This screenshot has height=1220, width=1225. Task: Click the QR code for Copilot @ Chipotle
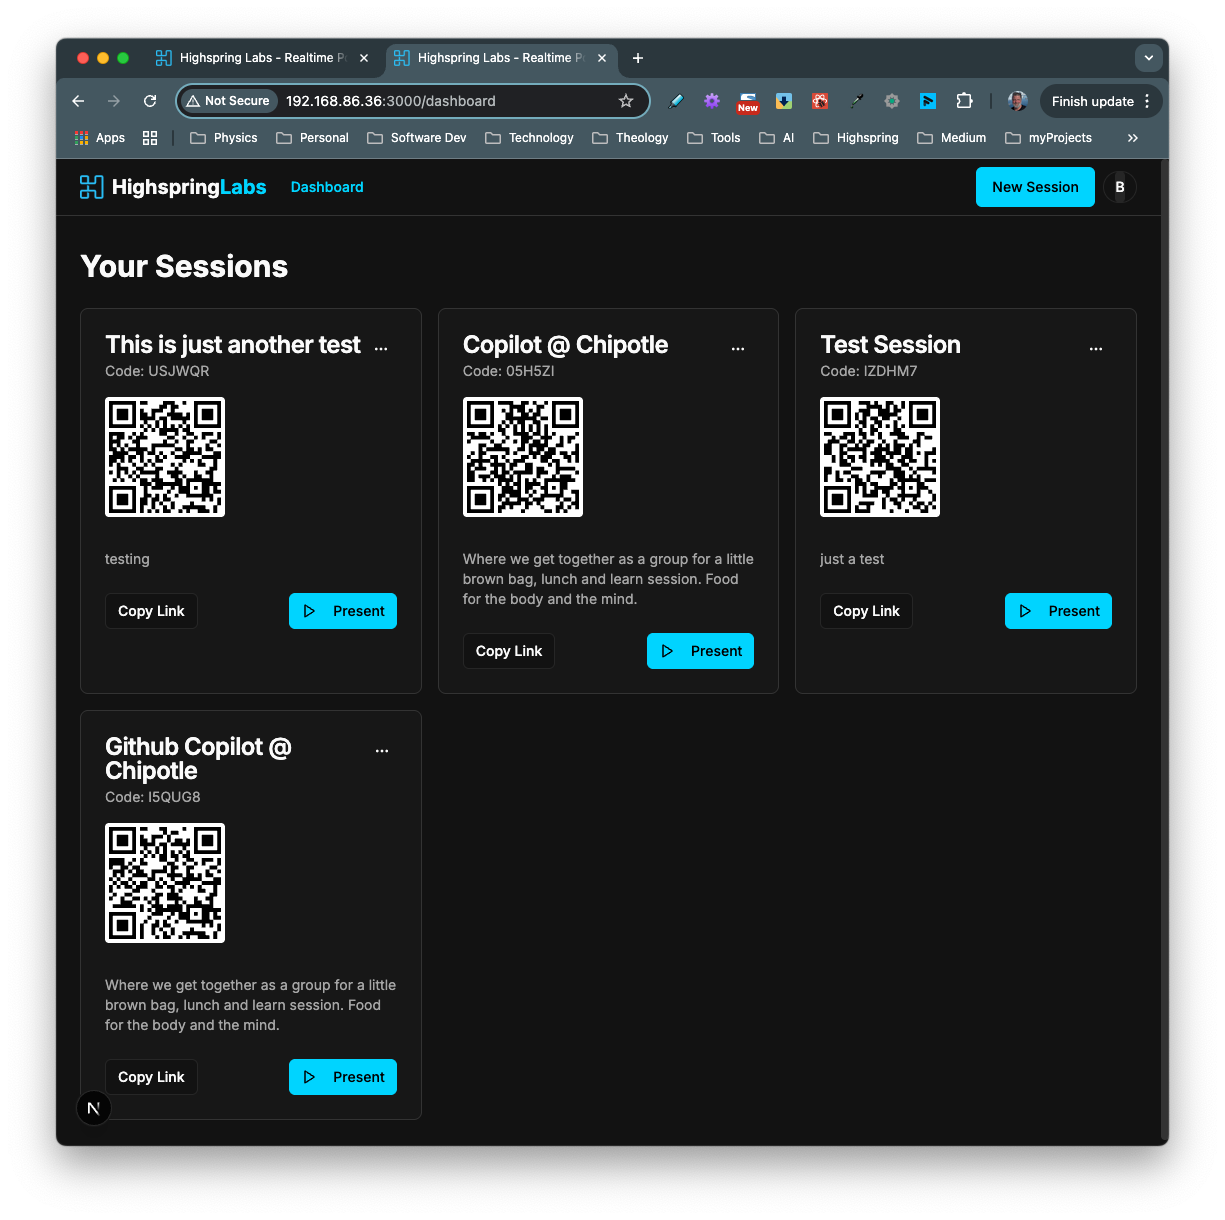[x=522, y=457]
